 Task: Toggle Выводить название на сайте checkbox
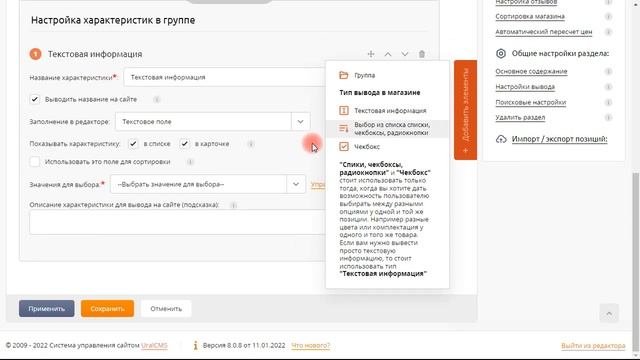(35, 99)
